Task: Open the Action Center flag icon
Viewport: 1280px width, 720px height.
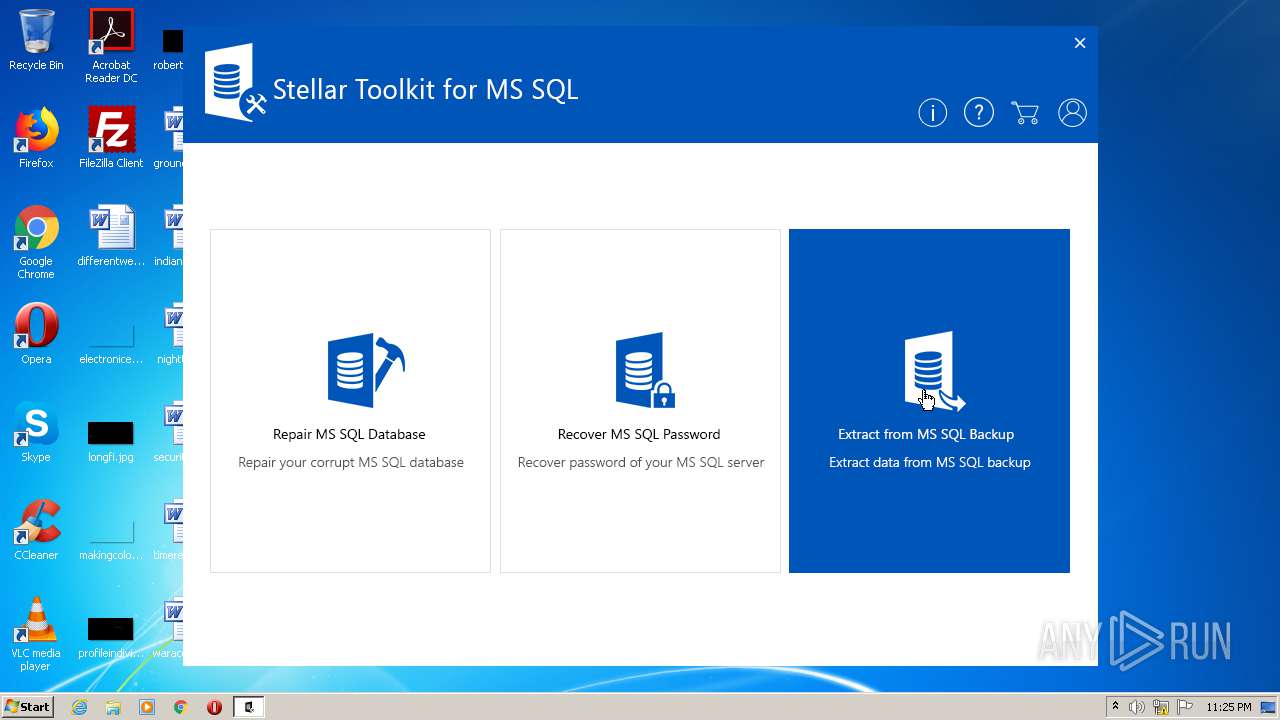Action: click(x=1185, y=707)
